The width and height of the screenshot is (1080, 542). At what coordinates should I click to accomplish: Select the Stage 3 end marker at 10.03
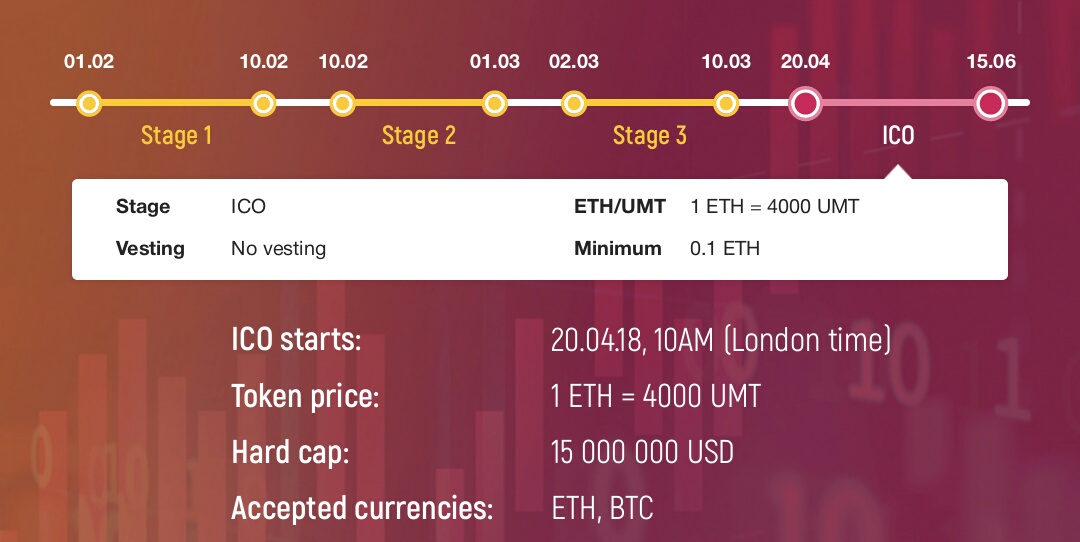coord(726,103)
